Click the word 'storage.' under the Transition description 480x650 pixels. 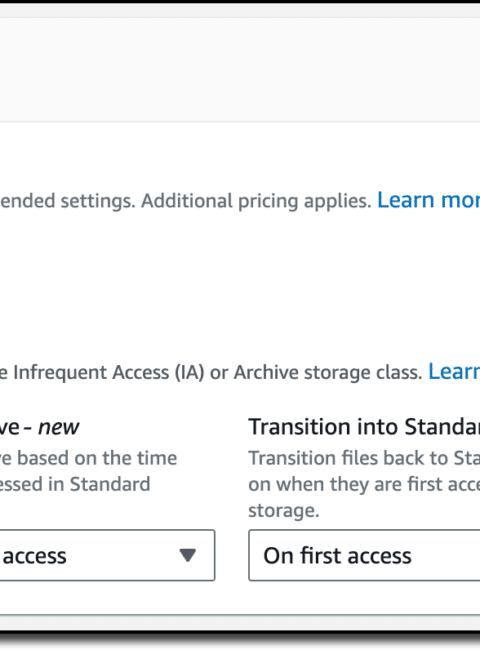pos(284,510)
